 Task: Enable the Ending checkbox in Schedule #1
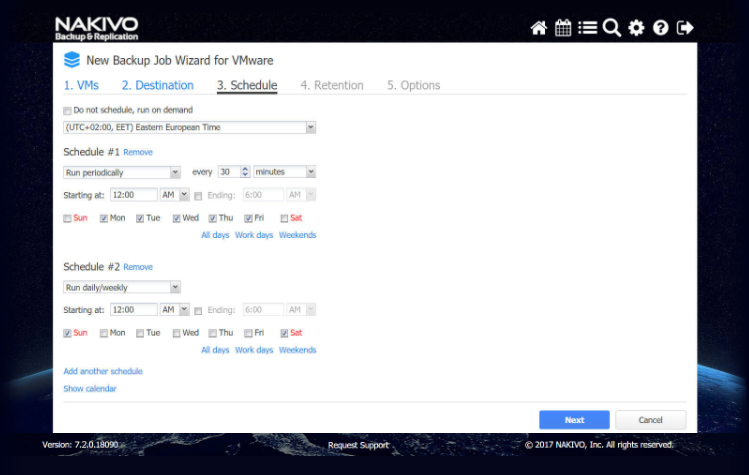[198, 196]
